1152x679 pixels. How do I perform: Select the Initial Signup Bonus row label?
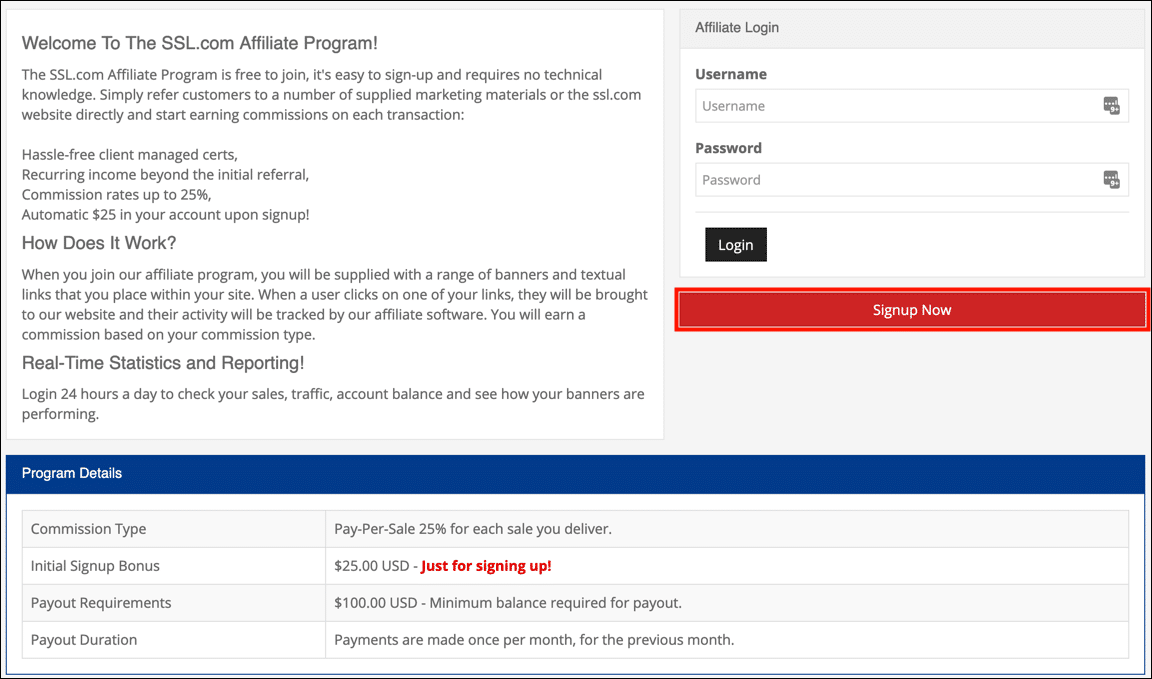click(95, 566)
